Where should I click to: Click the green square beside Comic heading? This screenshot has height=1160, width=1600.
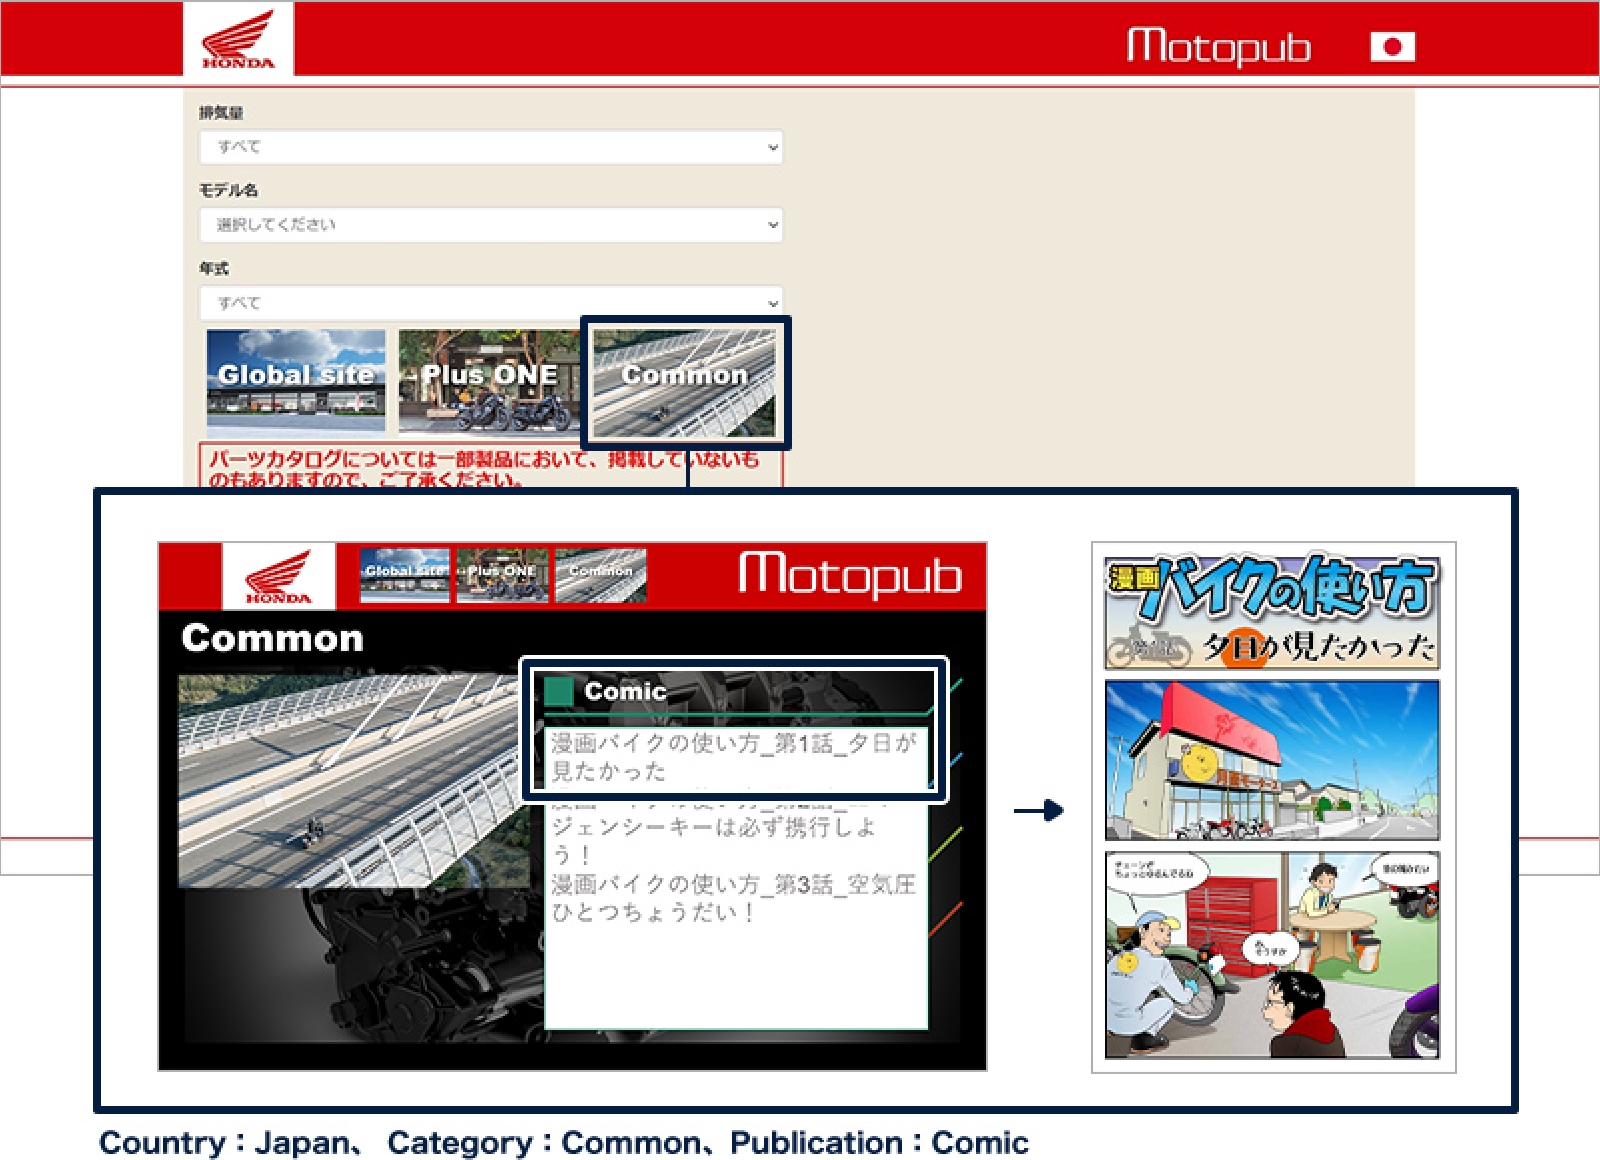[x=558, y=691]
